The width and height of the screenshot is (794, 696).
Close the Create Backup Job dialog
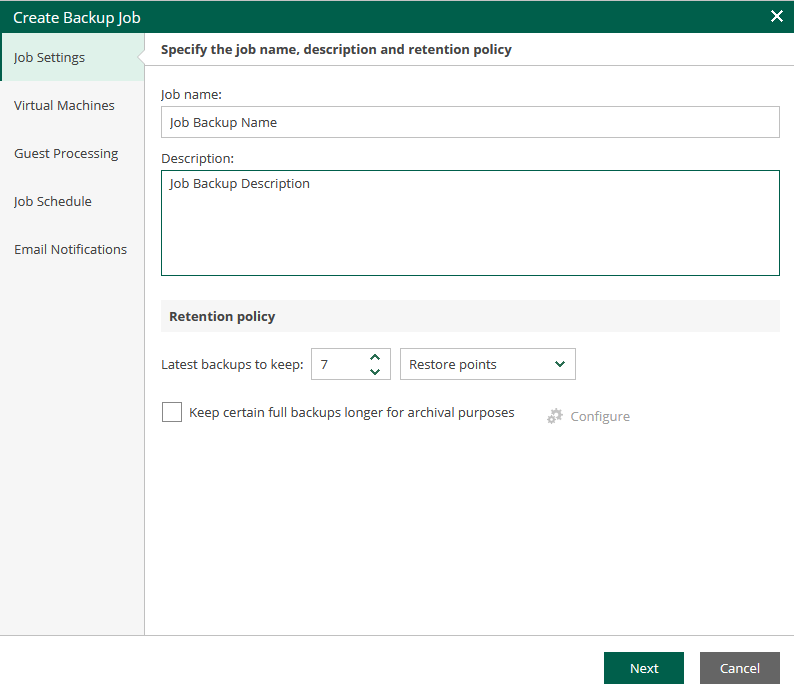(x=777, y=16)
